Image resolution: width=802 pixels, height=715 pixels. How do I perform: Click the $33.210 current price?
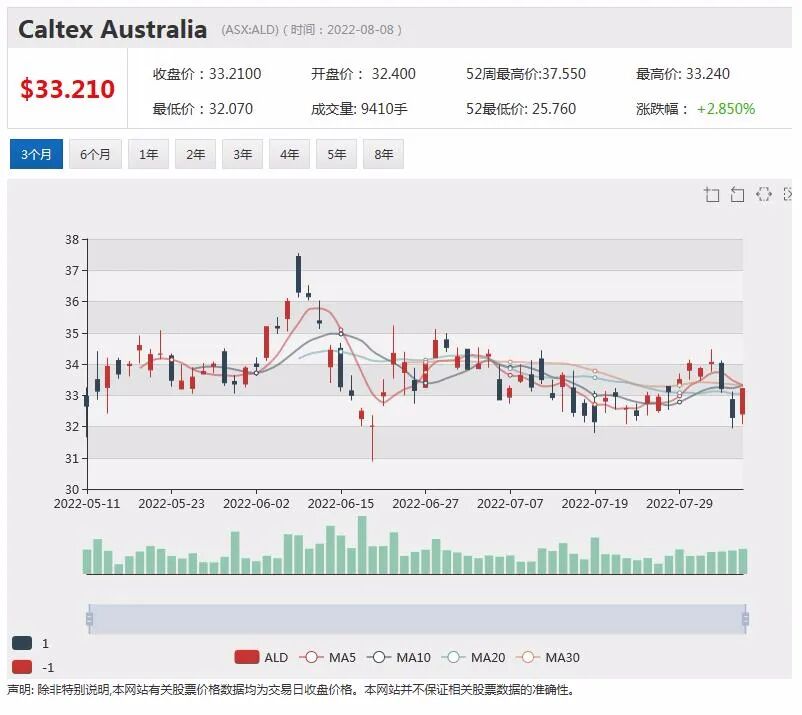68,89
